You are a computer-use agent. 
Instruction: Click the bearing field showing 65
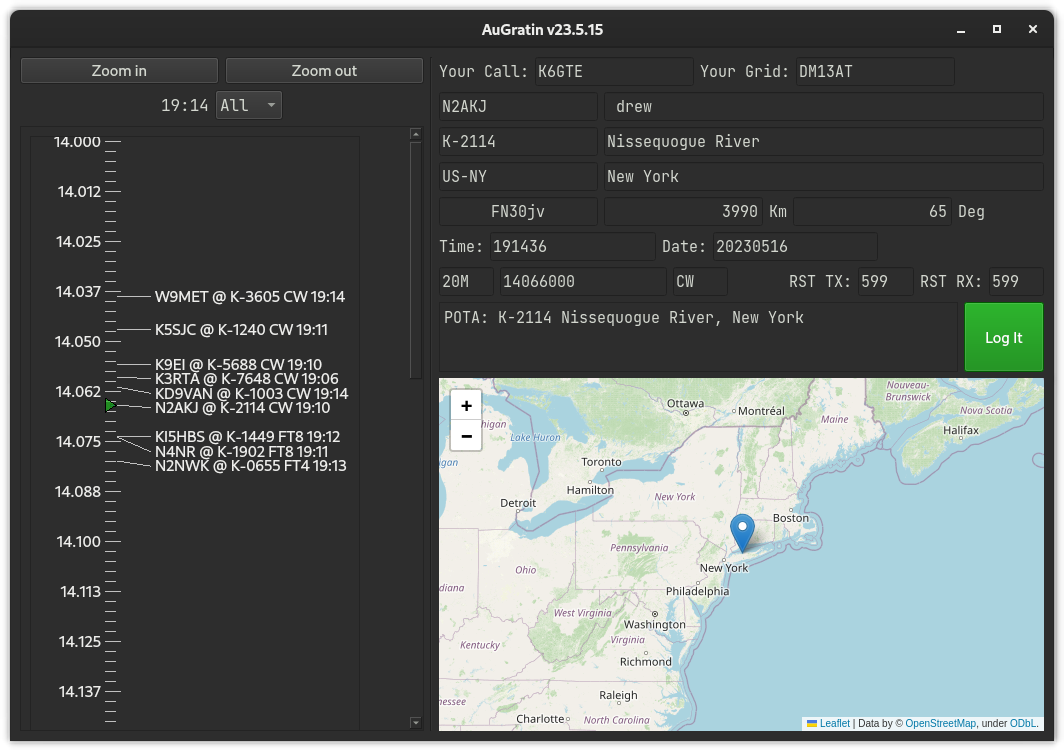(x=872, y=212)
